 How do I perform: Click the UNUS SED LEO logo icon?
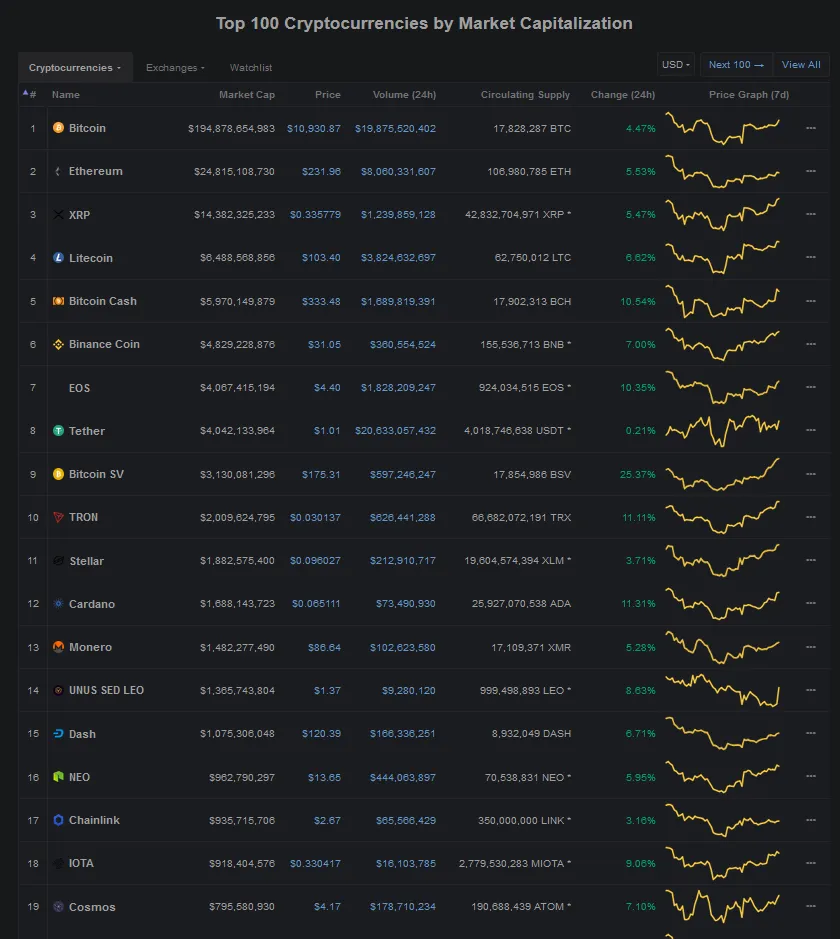click(x=58, y=690)
